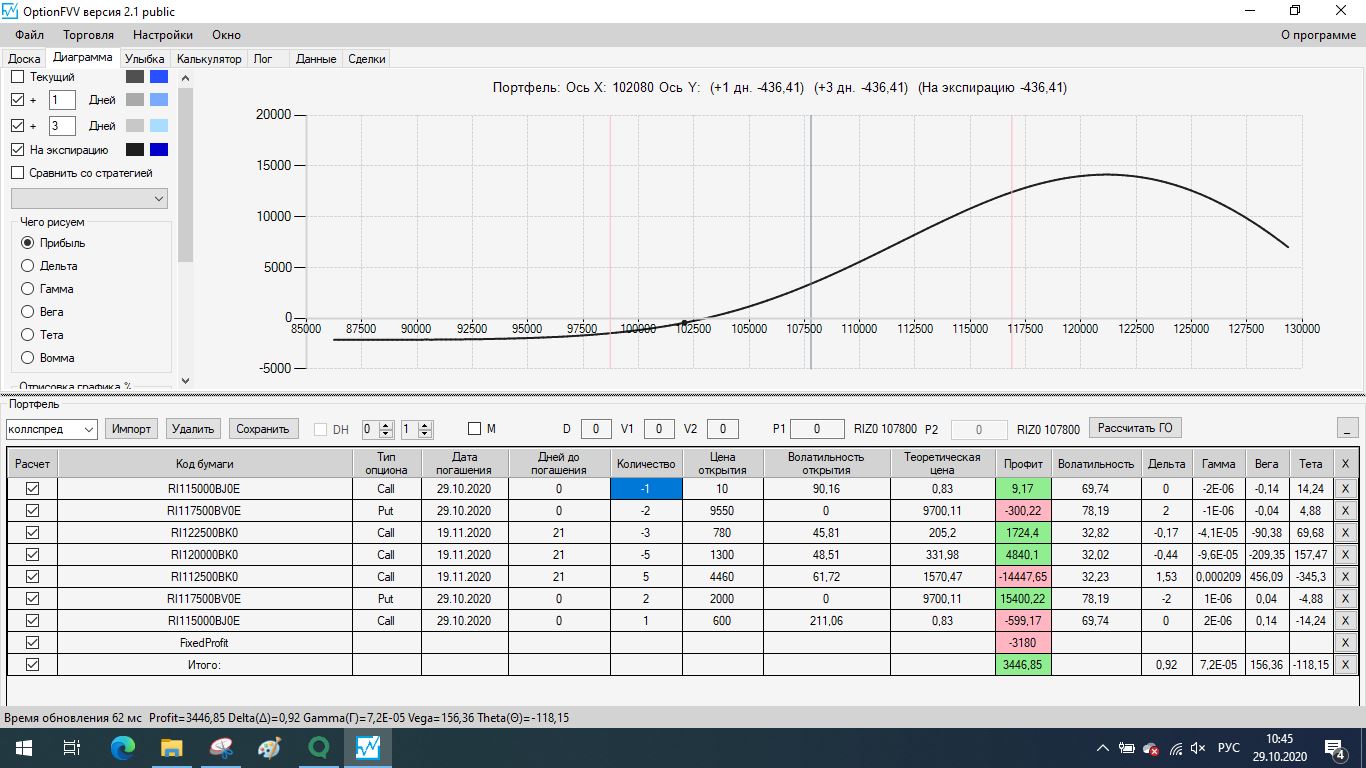Click the P1 input field
This screenshot has width=1366, height=768.
[x=818, y=429]
